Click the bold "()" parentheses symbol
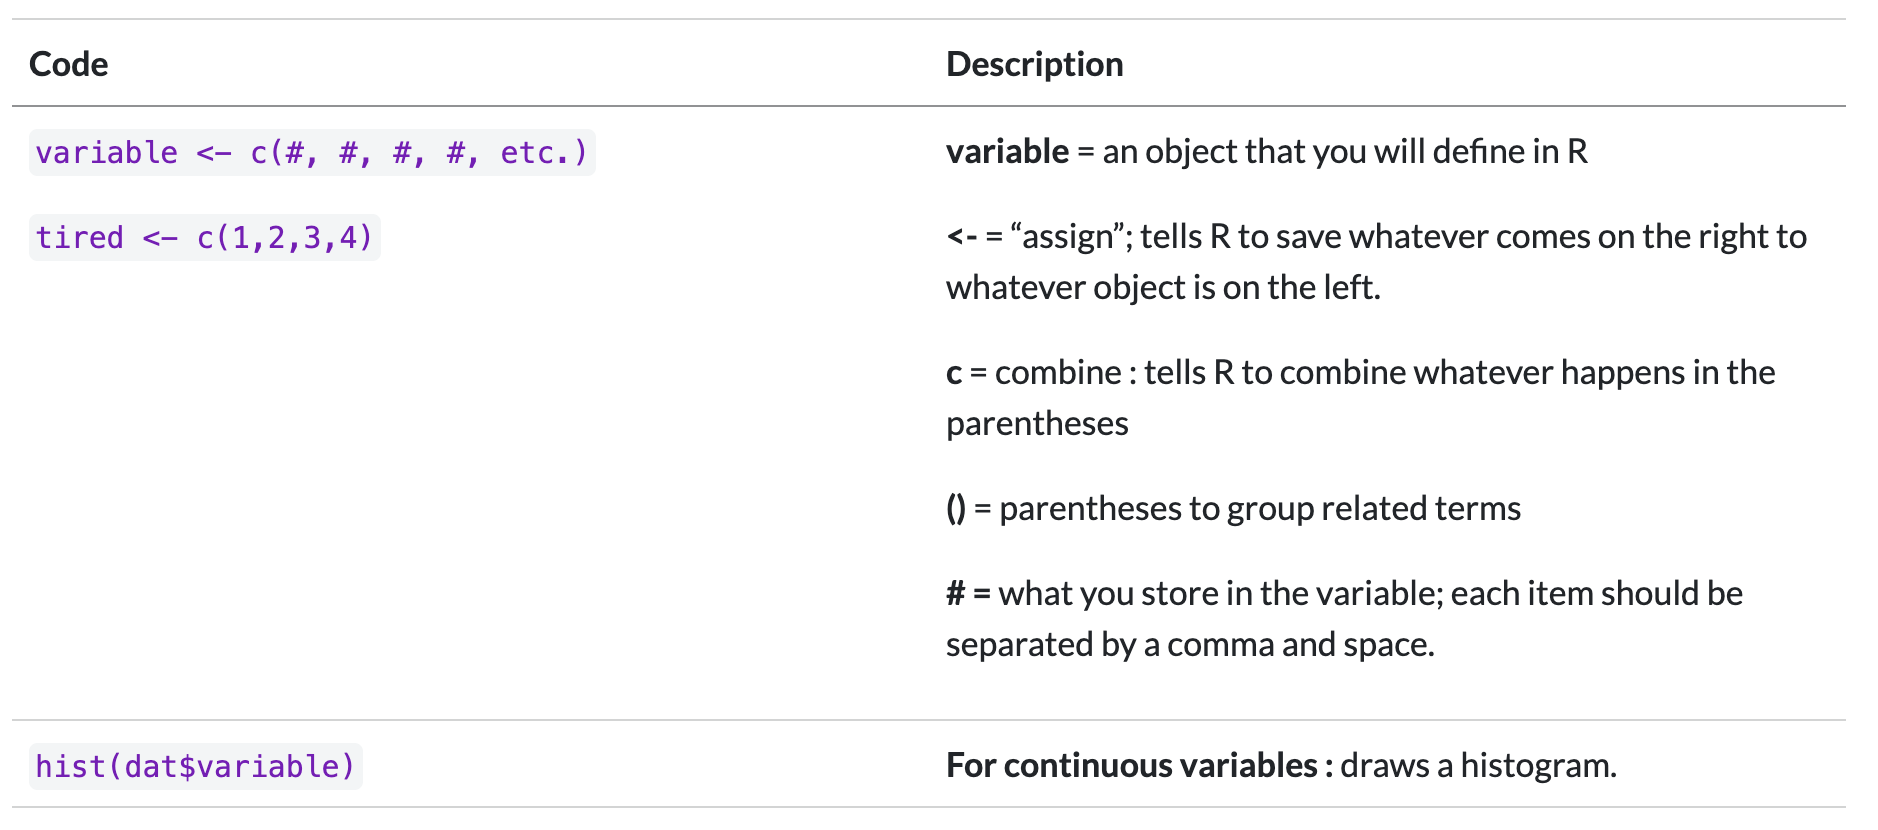 [x=956, y=509]
